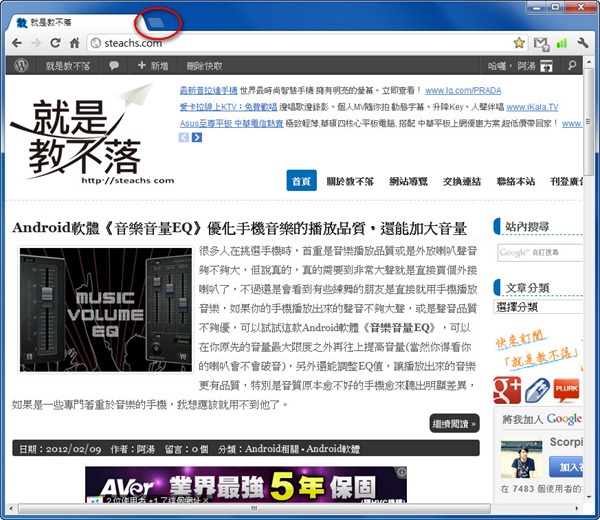This screenshot has width=600, height=520.
Task: Open the 聯絡本站 navigation item
Action: click(x=515, y=181)
